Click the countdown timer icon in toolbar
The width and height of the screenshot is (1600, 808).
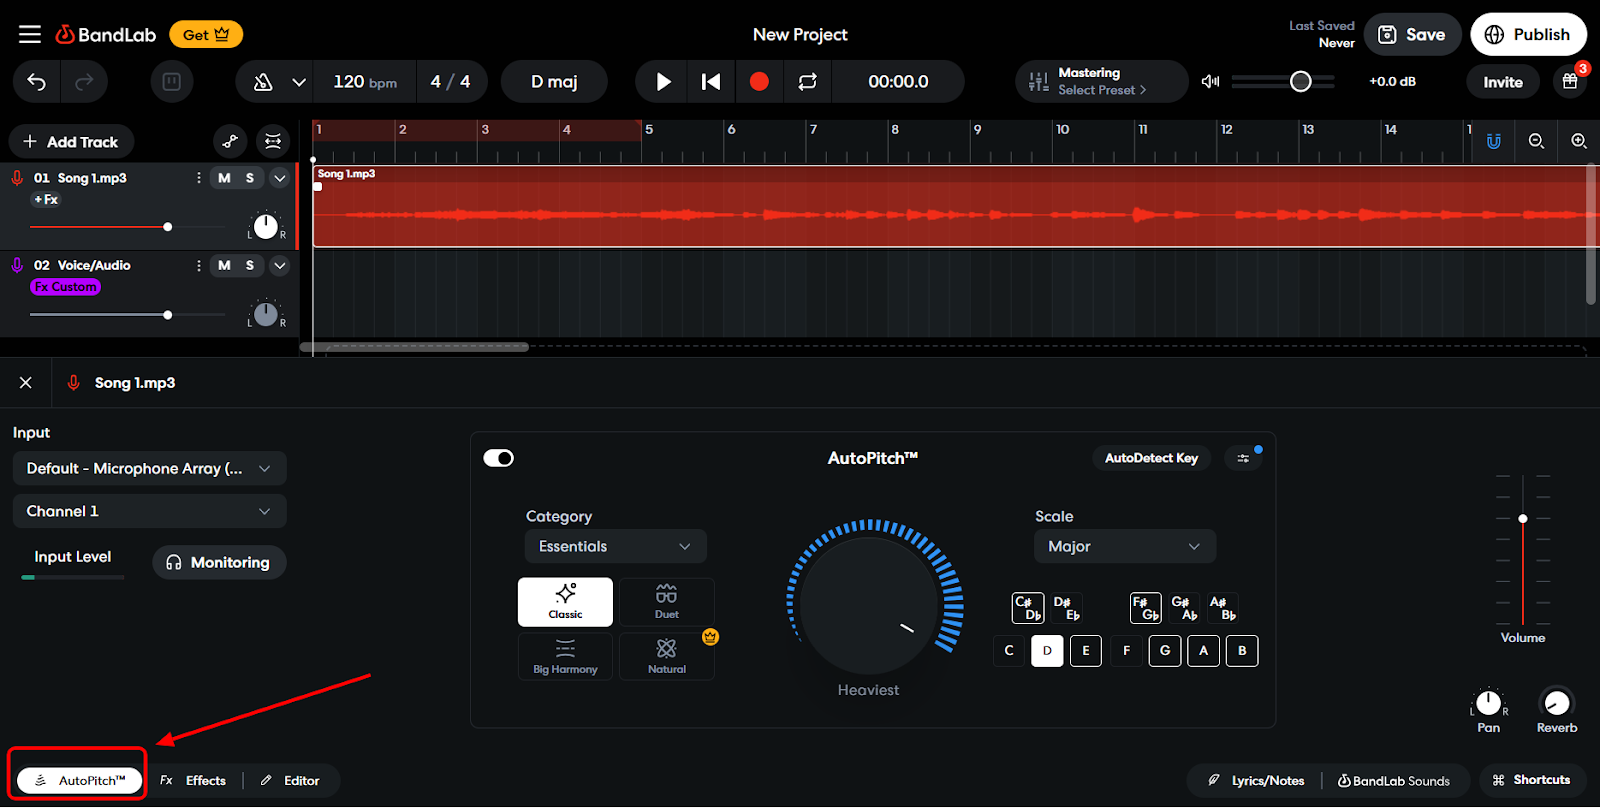(x=172, y=82)
